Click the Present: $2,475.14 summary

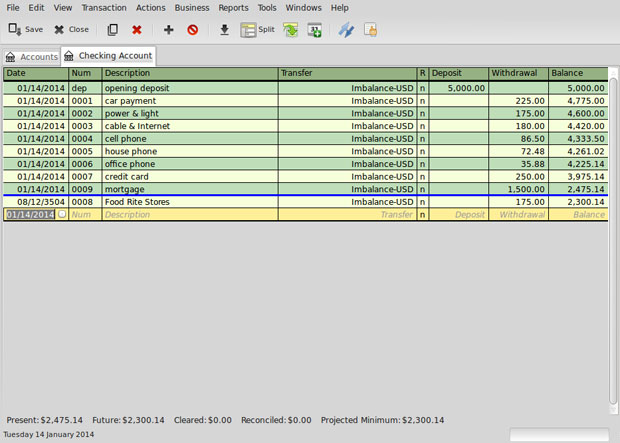pos(45,420)
